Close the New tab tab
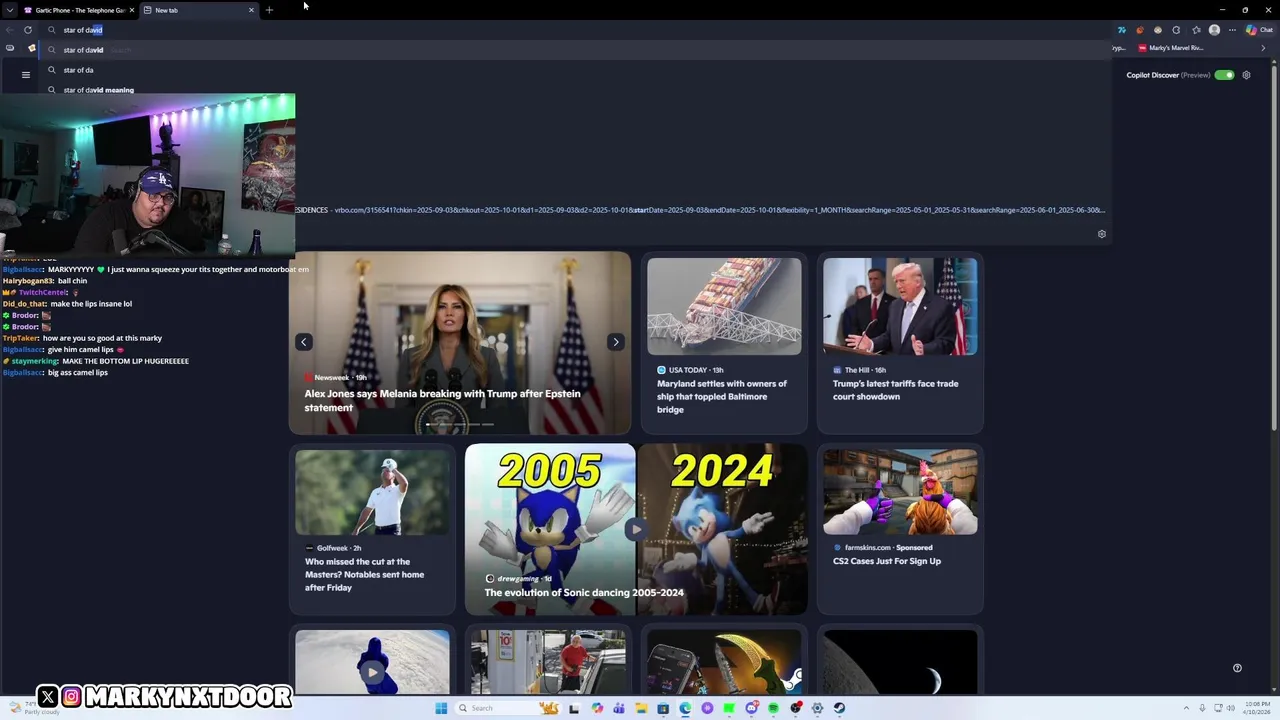This screenshot has width=1280, height=720. tap(251, 10)
